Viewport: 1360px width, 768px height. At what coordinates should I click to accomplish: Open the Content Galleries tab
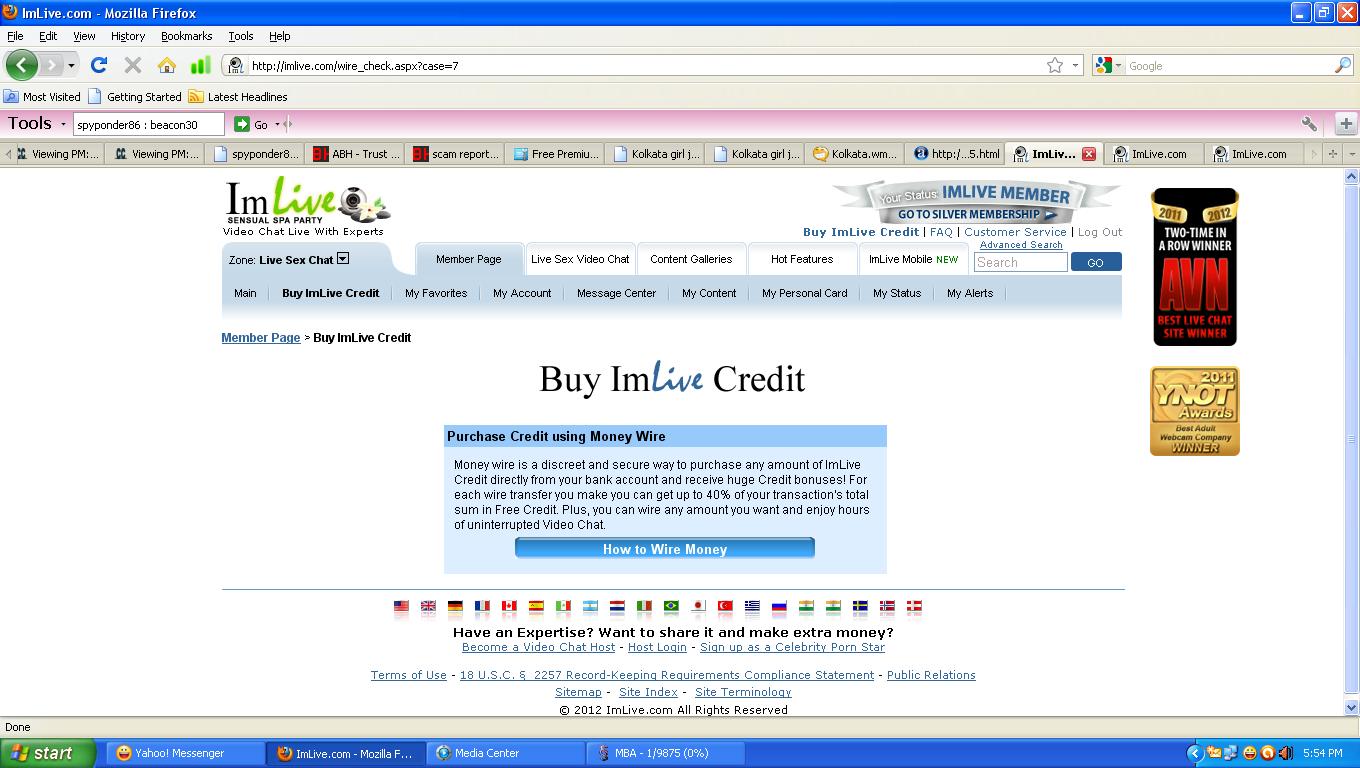tap(691, 259)
